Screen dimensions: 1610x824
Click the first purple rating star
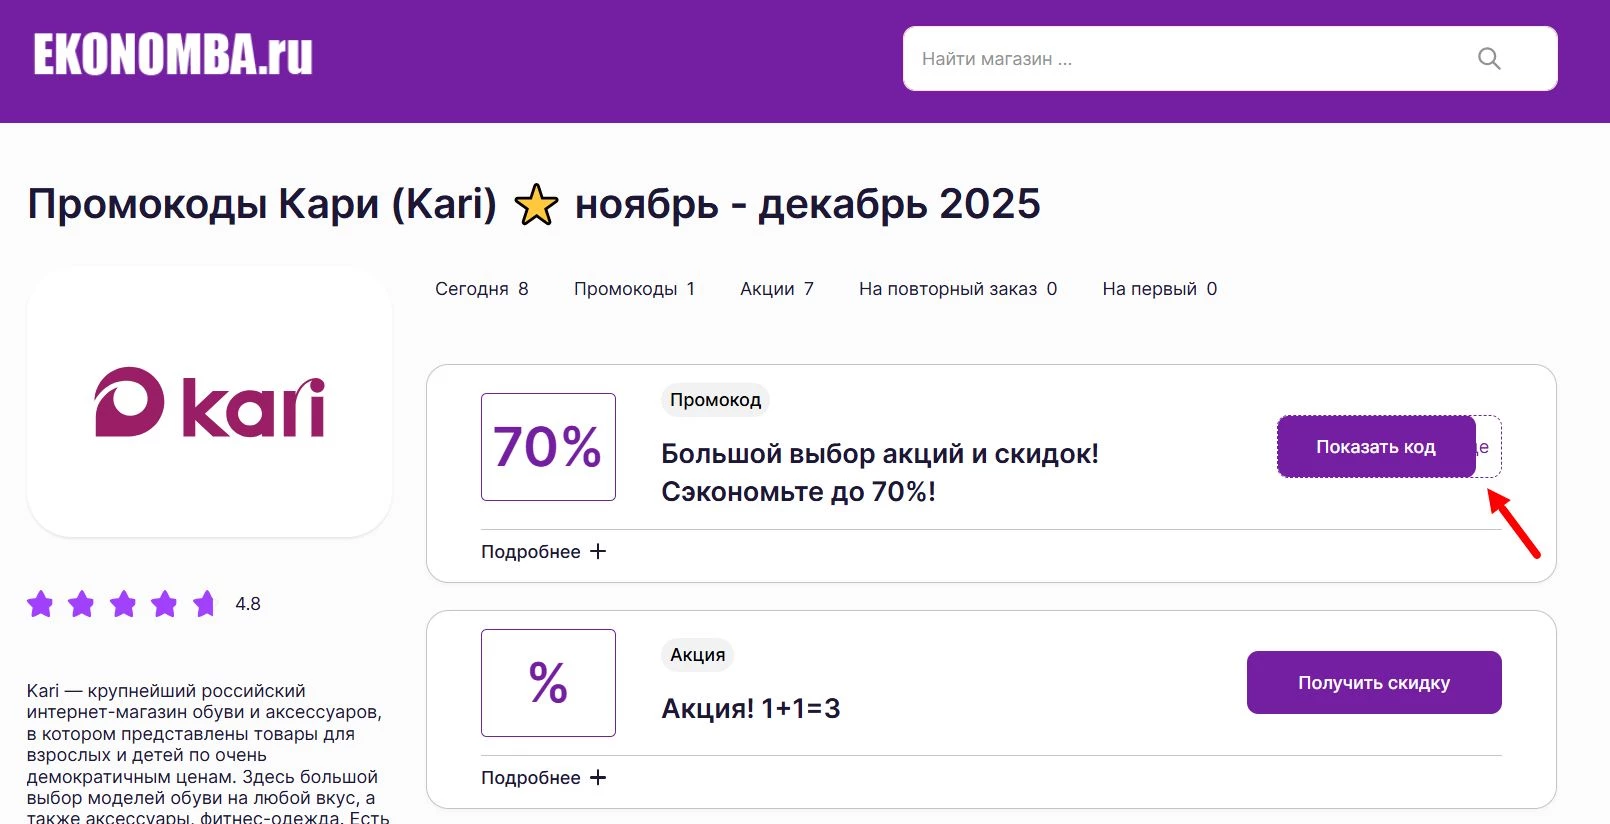(x=41, y=604)
